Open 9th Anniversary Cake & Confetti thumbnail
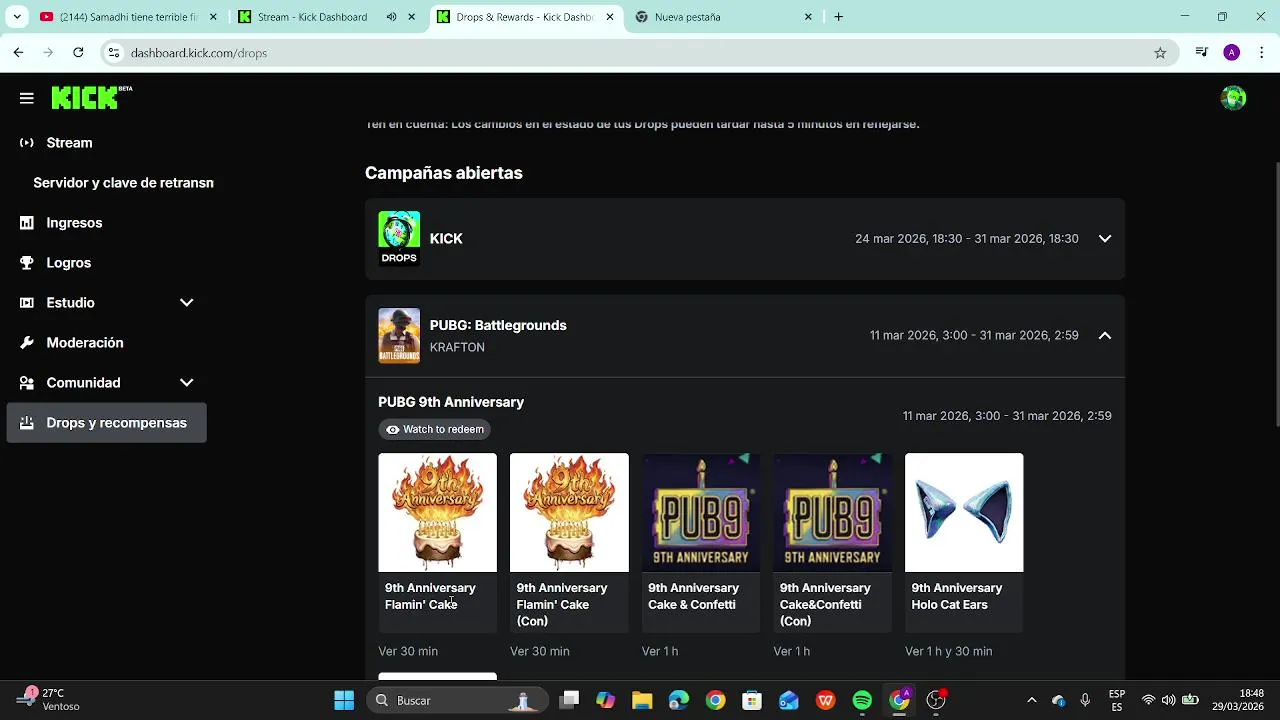Screen dimensions: 1280x720 (x=701, y=513)
